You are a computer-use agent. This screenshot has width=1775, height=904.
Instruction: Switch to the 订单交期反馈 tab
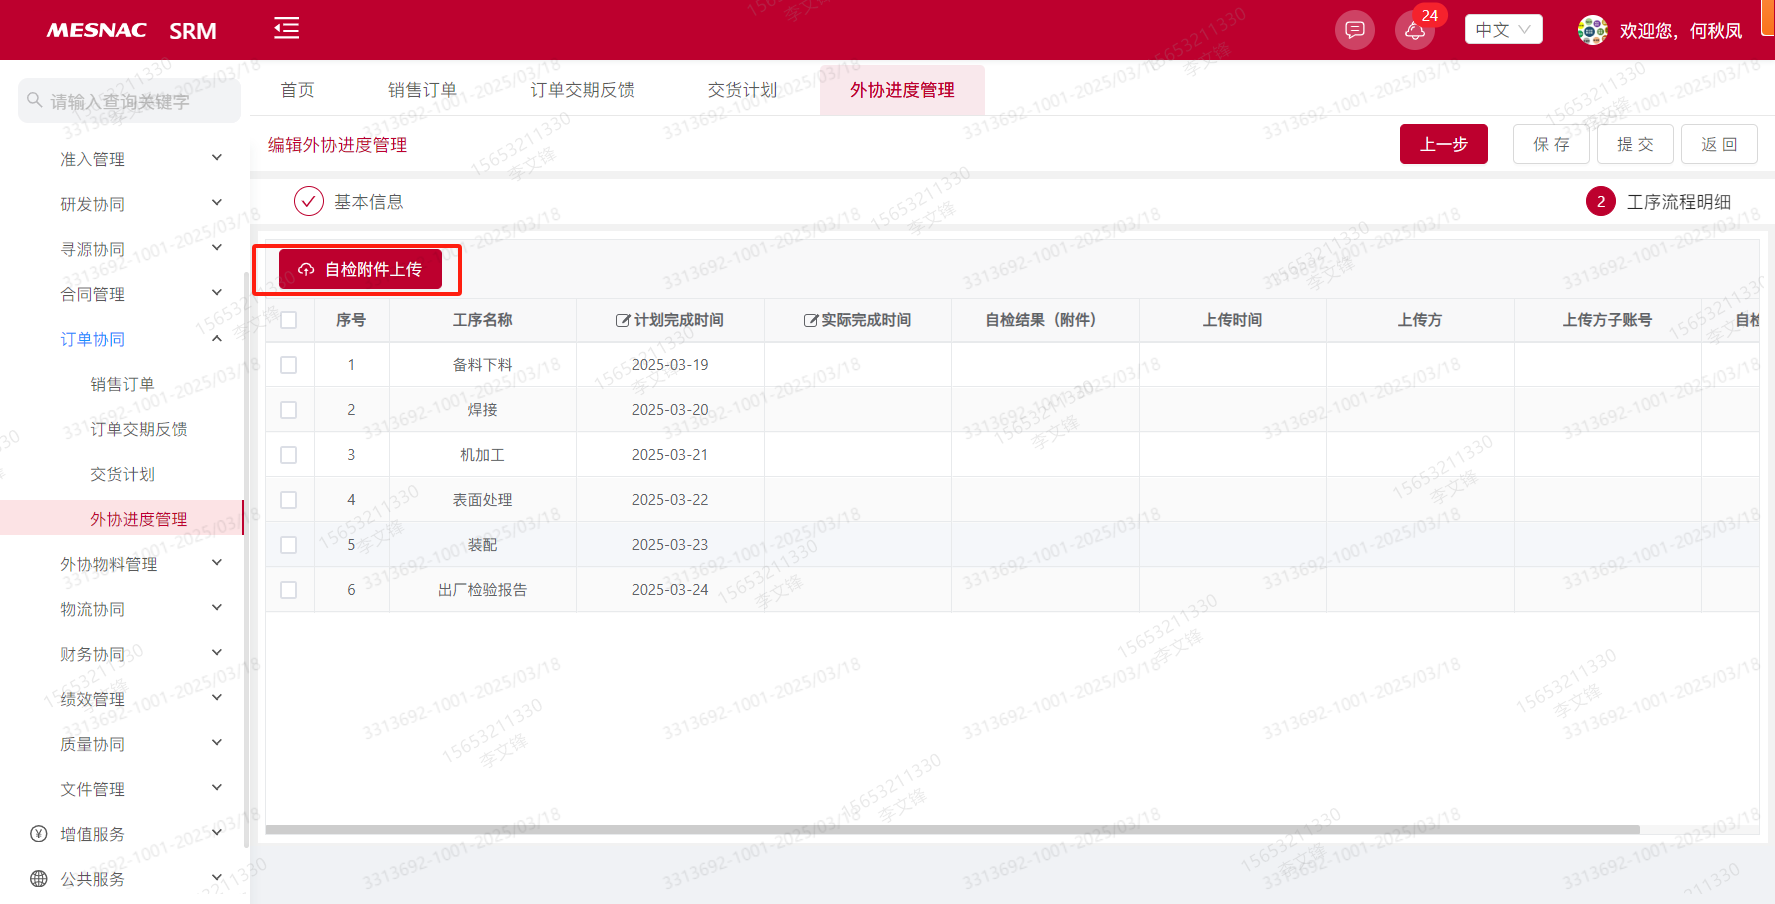pos(582,90)
